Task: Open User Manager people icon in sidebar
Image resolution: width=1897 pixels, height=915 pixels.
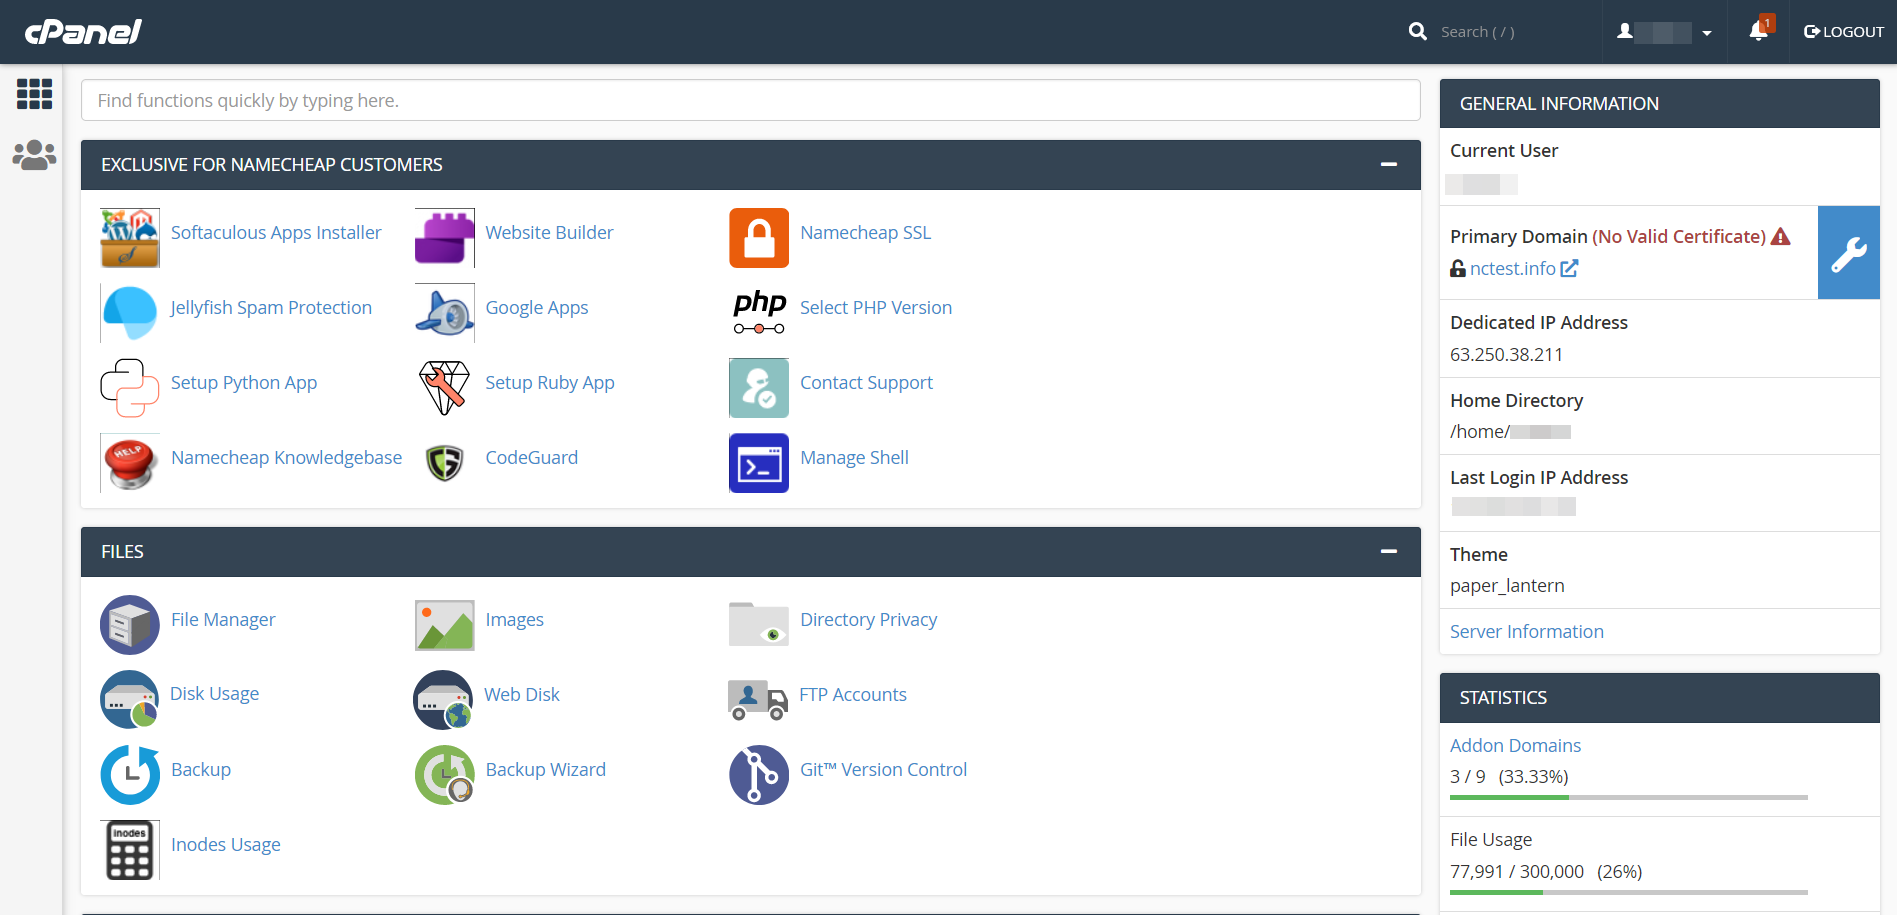Action: tap(34, 155)
